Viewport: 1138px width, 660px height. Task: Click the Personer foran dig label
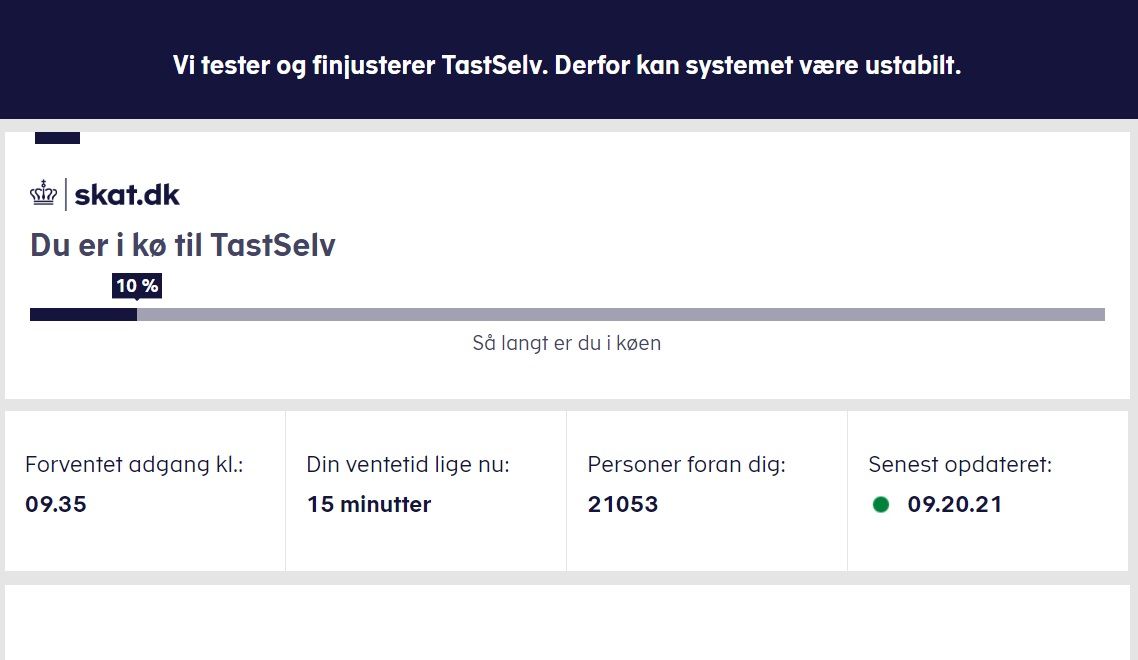(x=687, y=465)
